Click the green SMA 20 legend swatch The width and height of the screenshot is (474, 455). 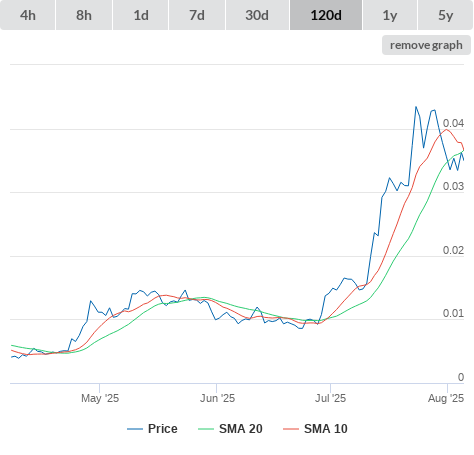(x=206, y=429)
